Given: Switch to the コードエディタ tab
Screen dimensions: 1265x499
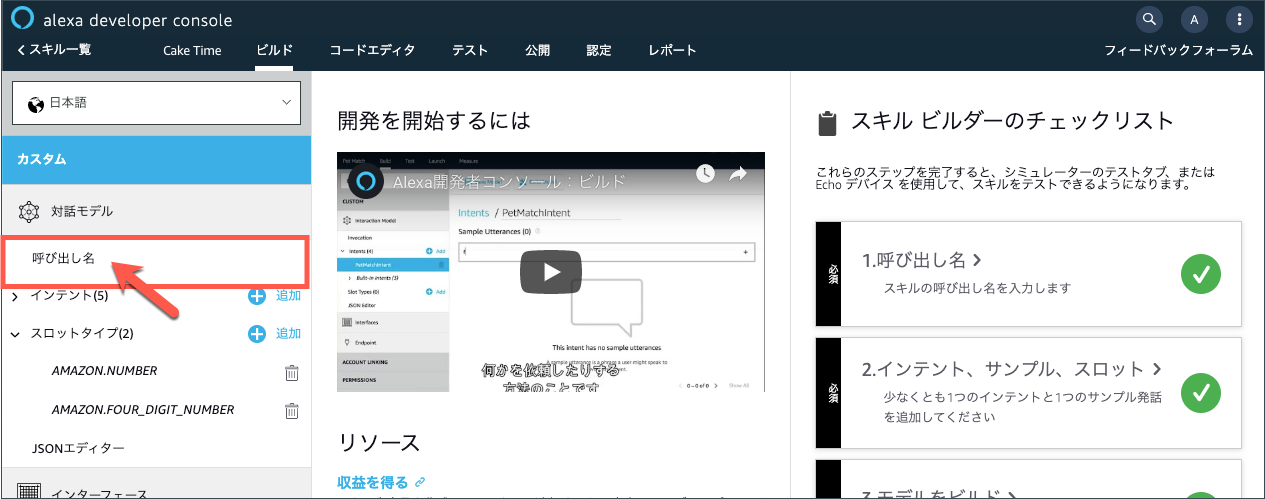Looking at the screenshot, I should click(372, 50).
